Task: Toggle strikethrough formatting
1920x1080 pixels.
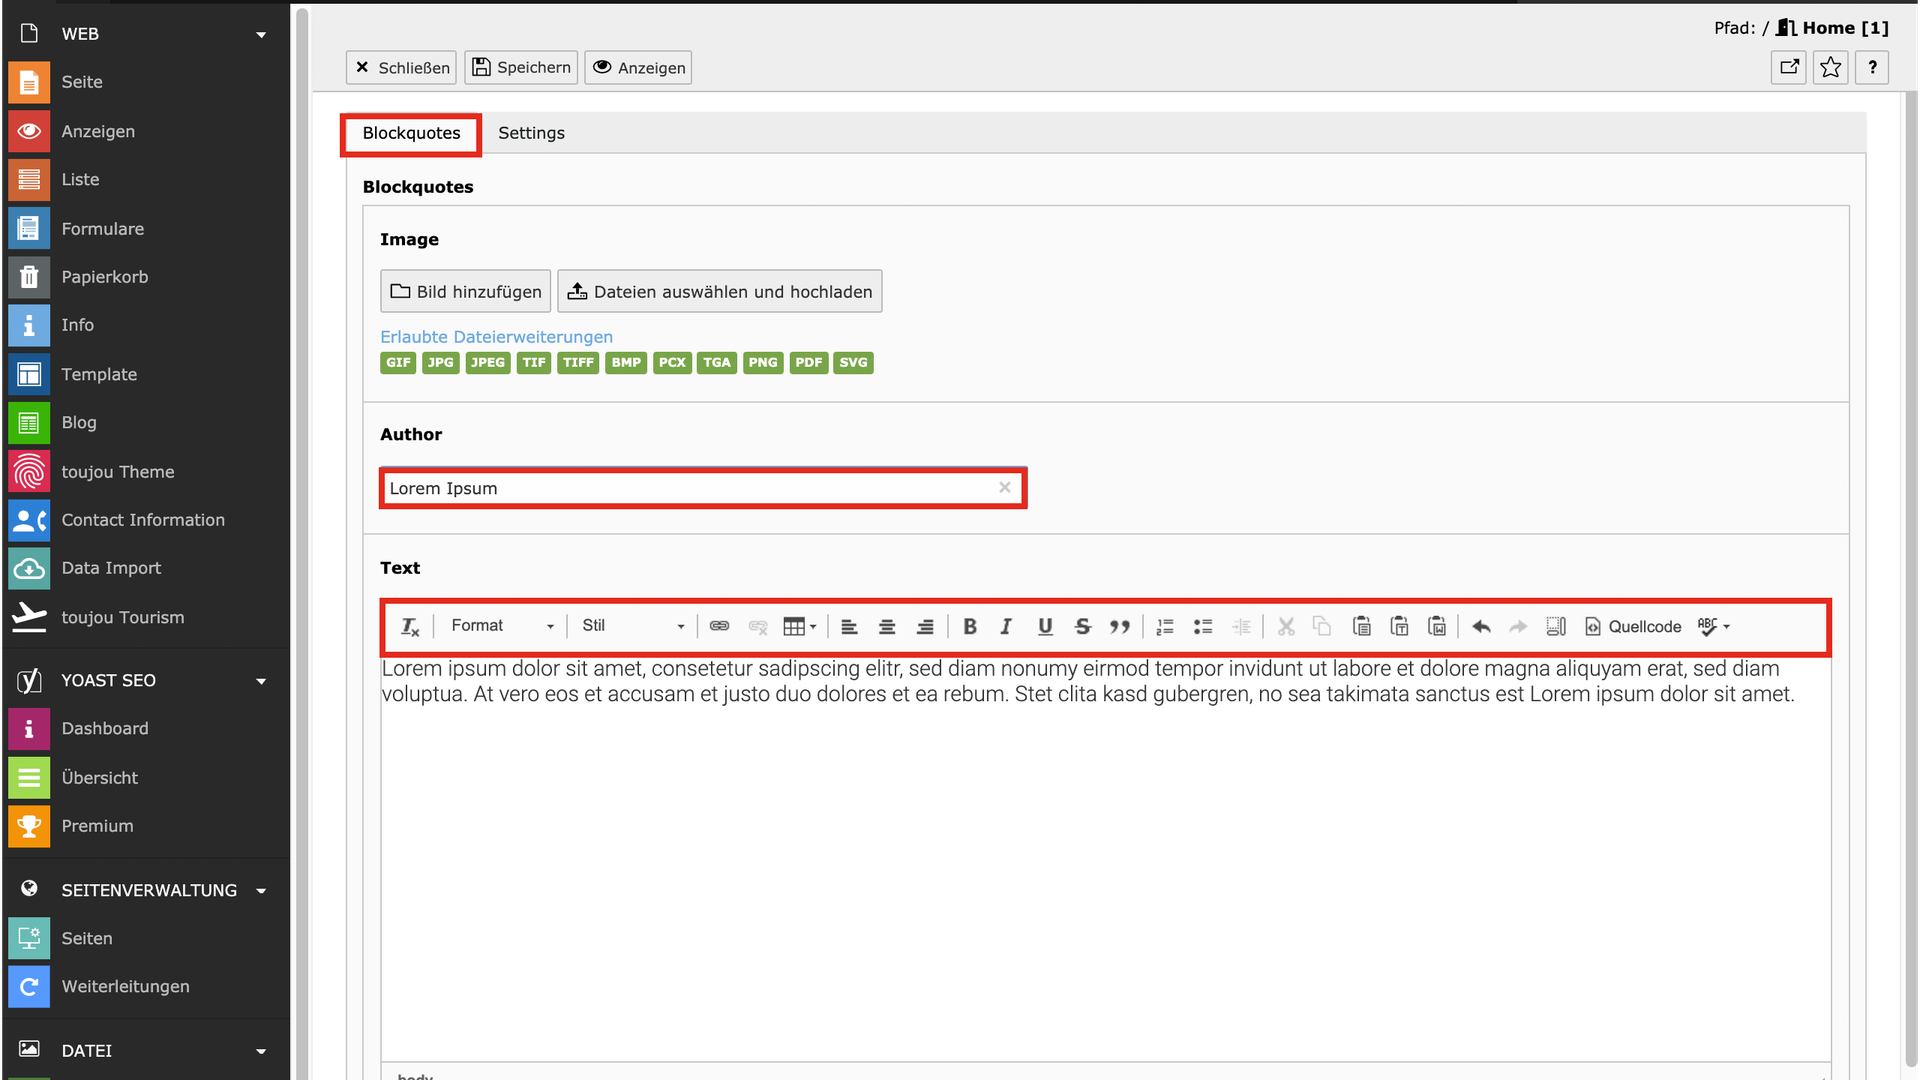Action: coord(1082,627)
